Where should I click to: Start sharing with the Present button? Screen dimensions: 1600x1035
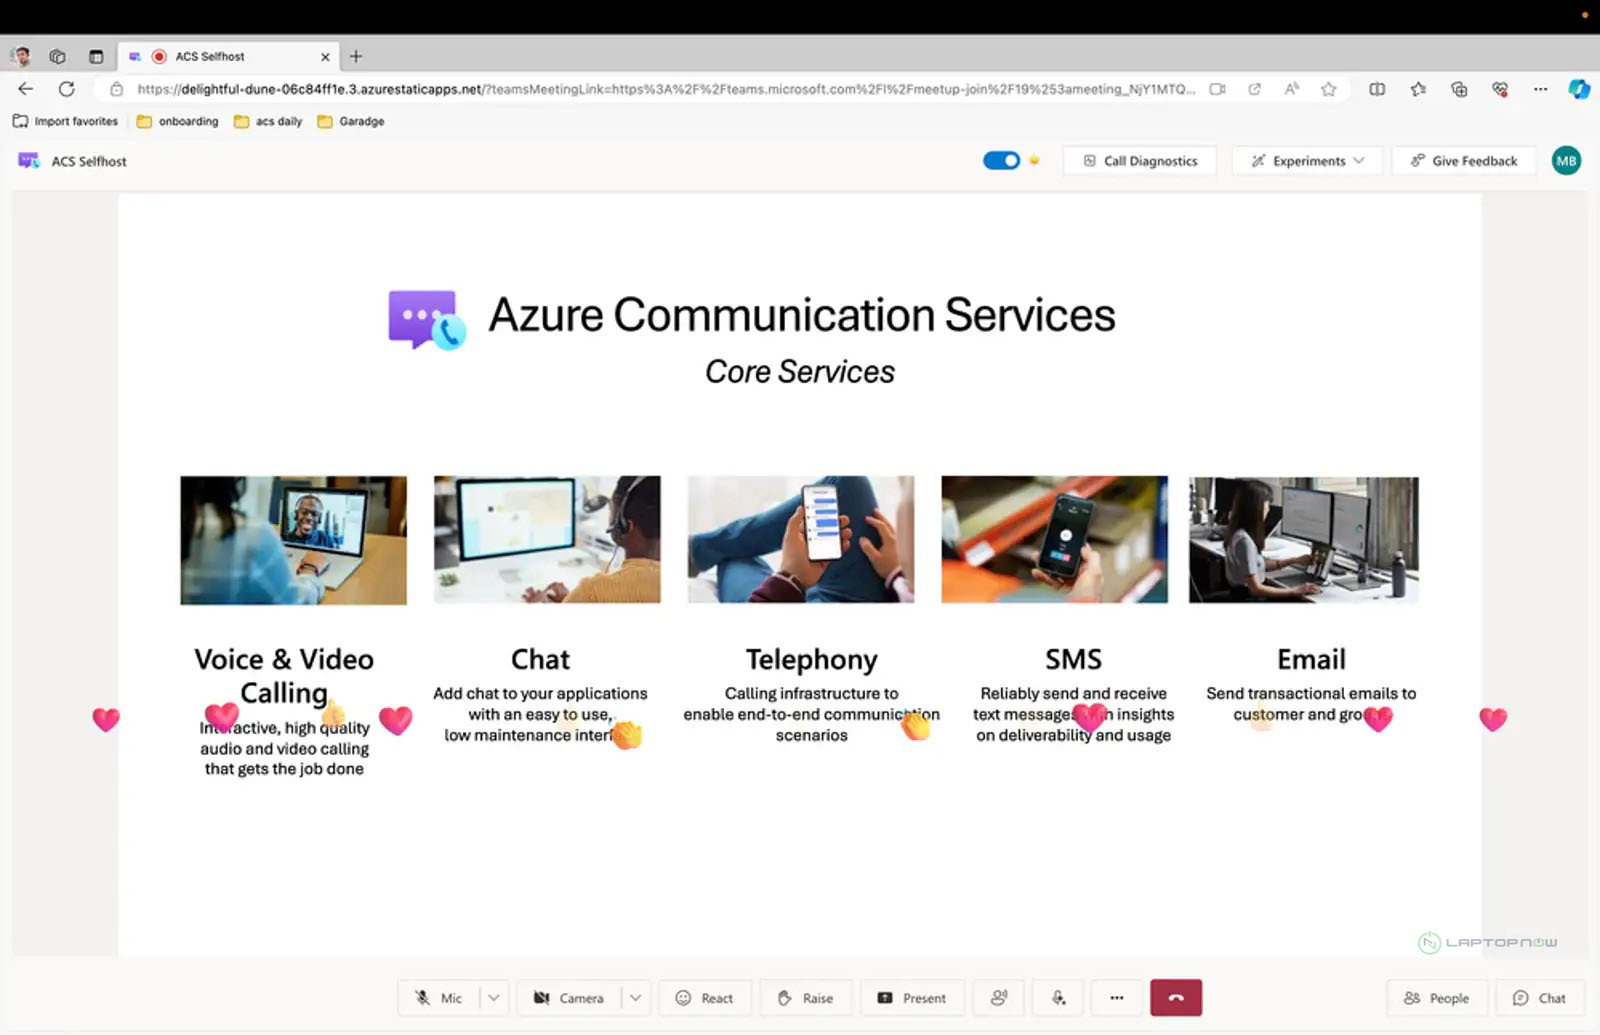tap(911, 998)
